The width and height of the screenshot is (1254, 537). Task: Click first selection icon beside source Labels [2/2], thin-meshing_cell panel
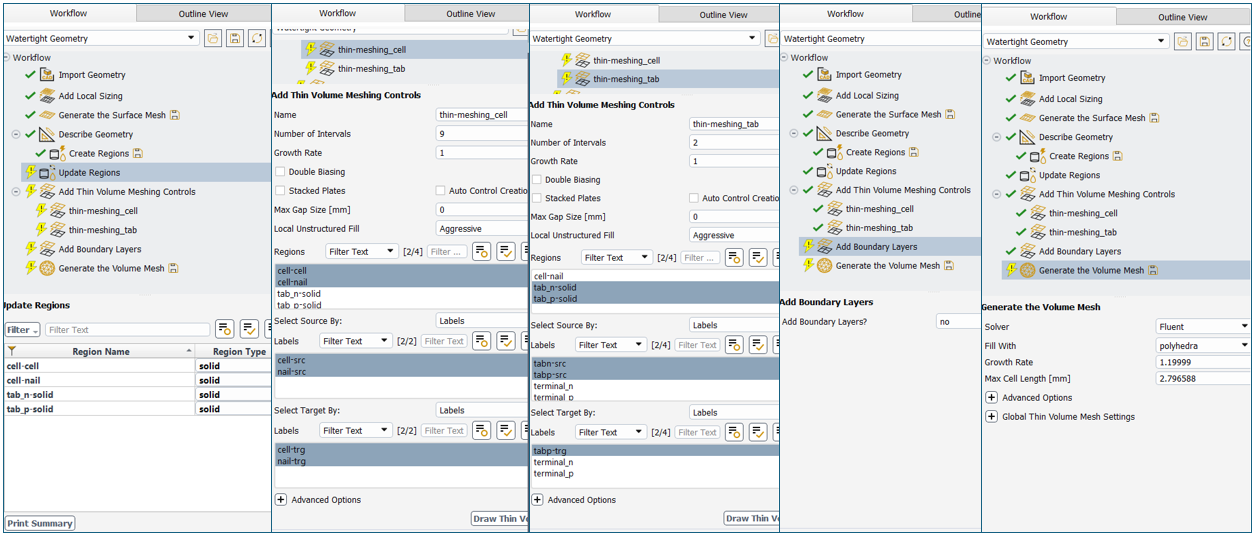click(481, 341)
